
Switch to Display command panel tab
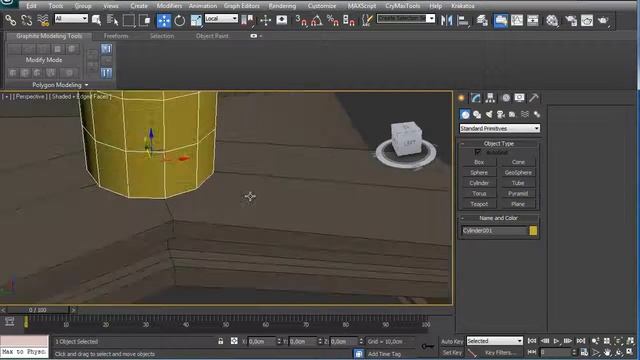coord(519,98)
